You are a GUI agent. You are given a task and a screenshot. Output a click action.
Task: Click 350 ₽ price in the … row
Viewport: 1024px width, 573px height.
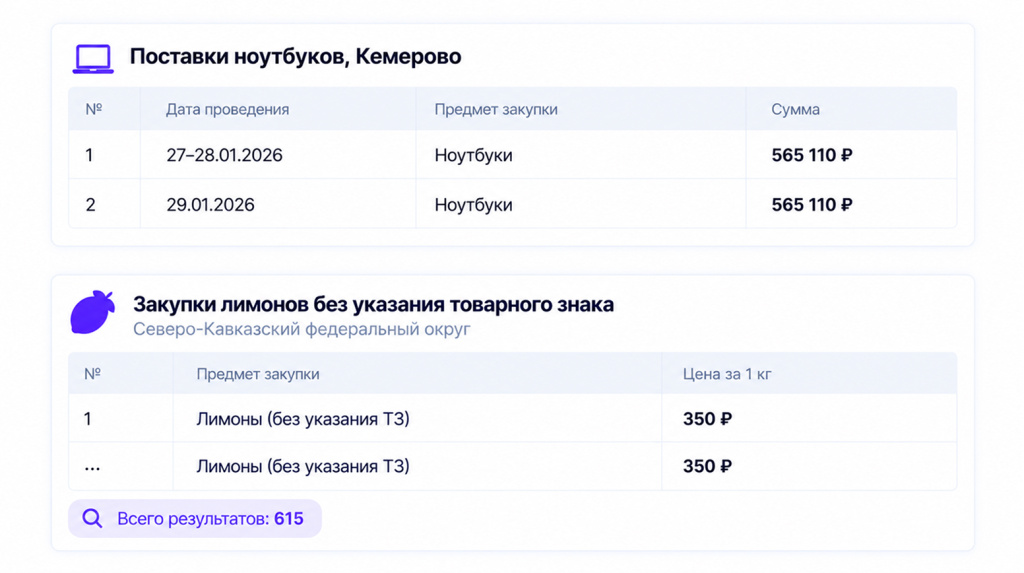(x=707, y=466)
